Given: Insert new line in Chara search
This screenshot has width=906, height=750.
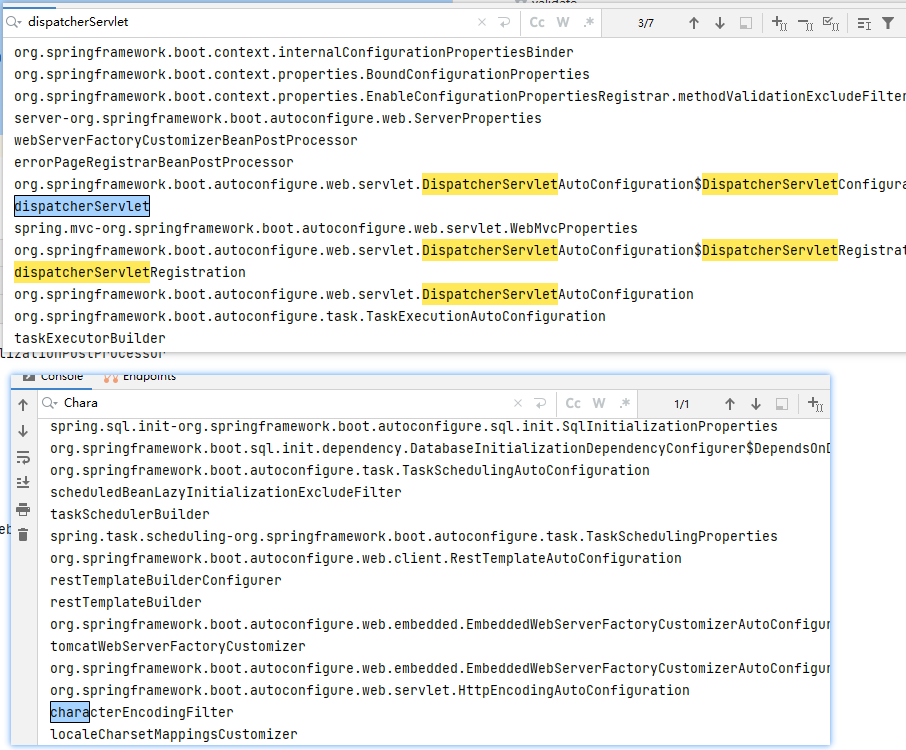Looking at the screenshot, I should click(x=540, y=403).
